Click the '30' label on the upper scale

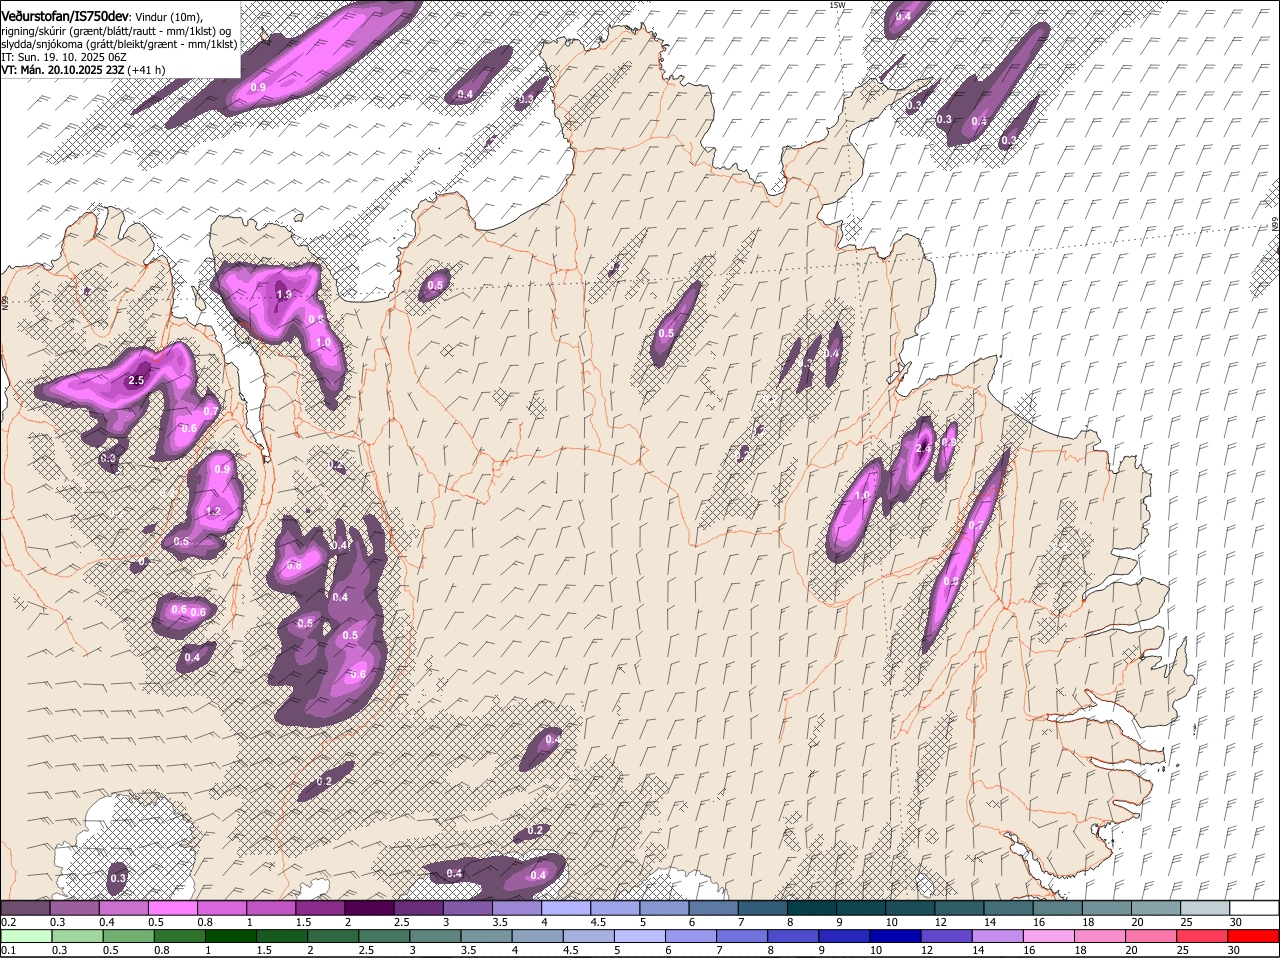tap(1236, 921)
